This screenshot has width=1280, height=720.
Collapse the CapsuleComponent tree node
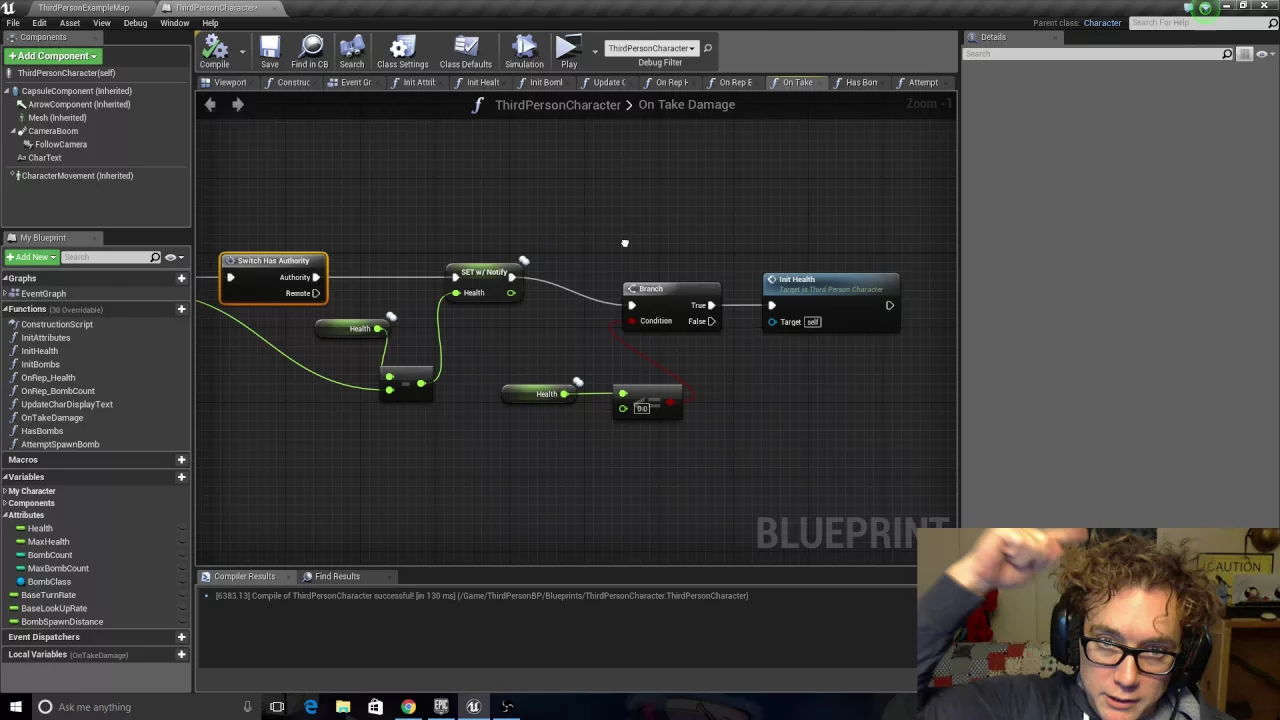tap(7, 91)
